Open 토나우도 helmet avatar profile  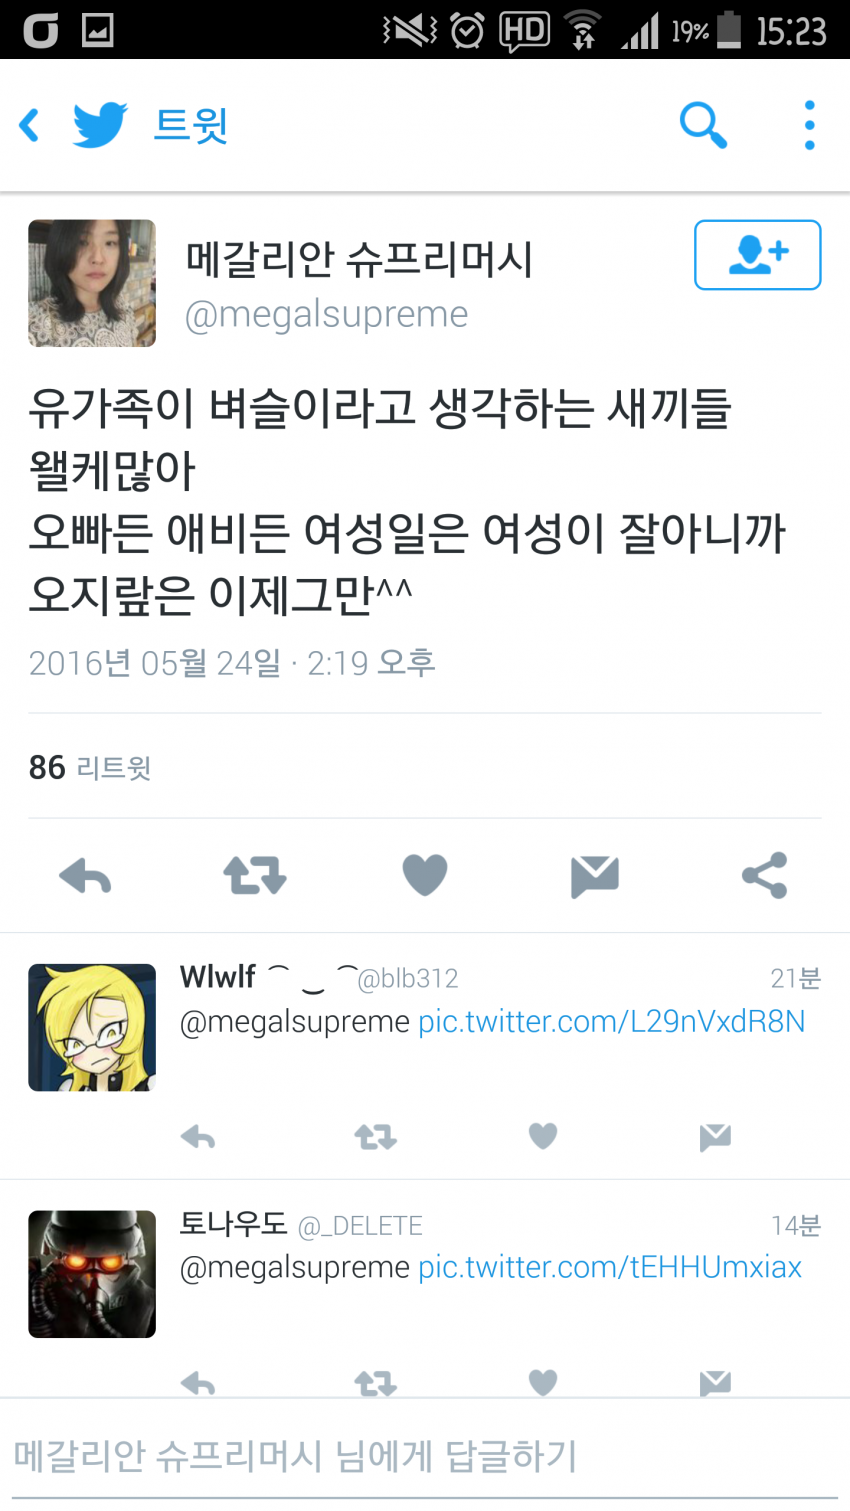pos(92,1274)
